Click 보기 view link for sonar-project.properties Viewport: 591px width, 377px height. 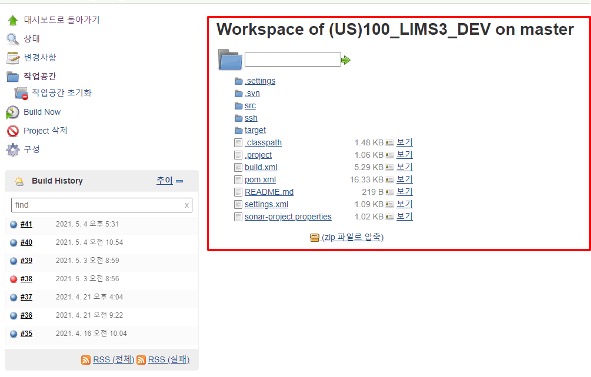404,216
